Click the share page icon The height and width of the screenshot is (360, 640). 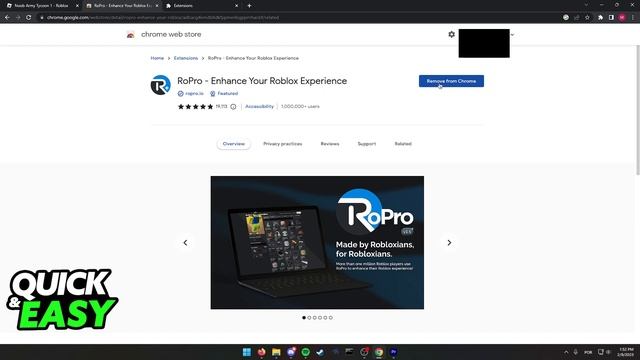tap(577, 18)
